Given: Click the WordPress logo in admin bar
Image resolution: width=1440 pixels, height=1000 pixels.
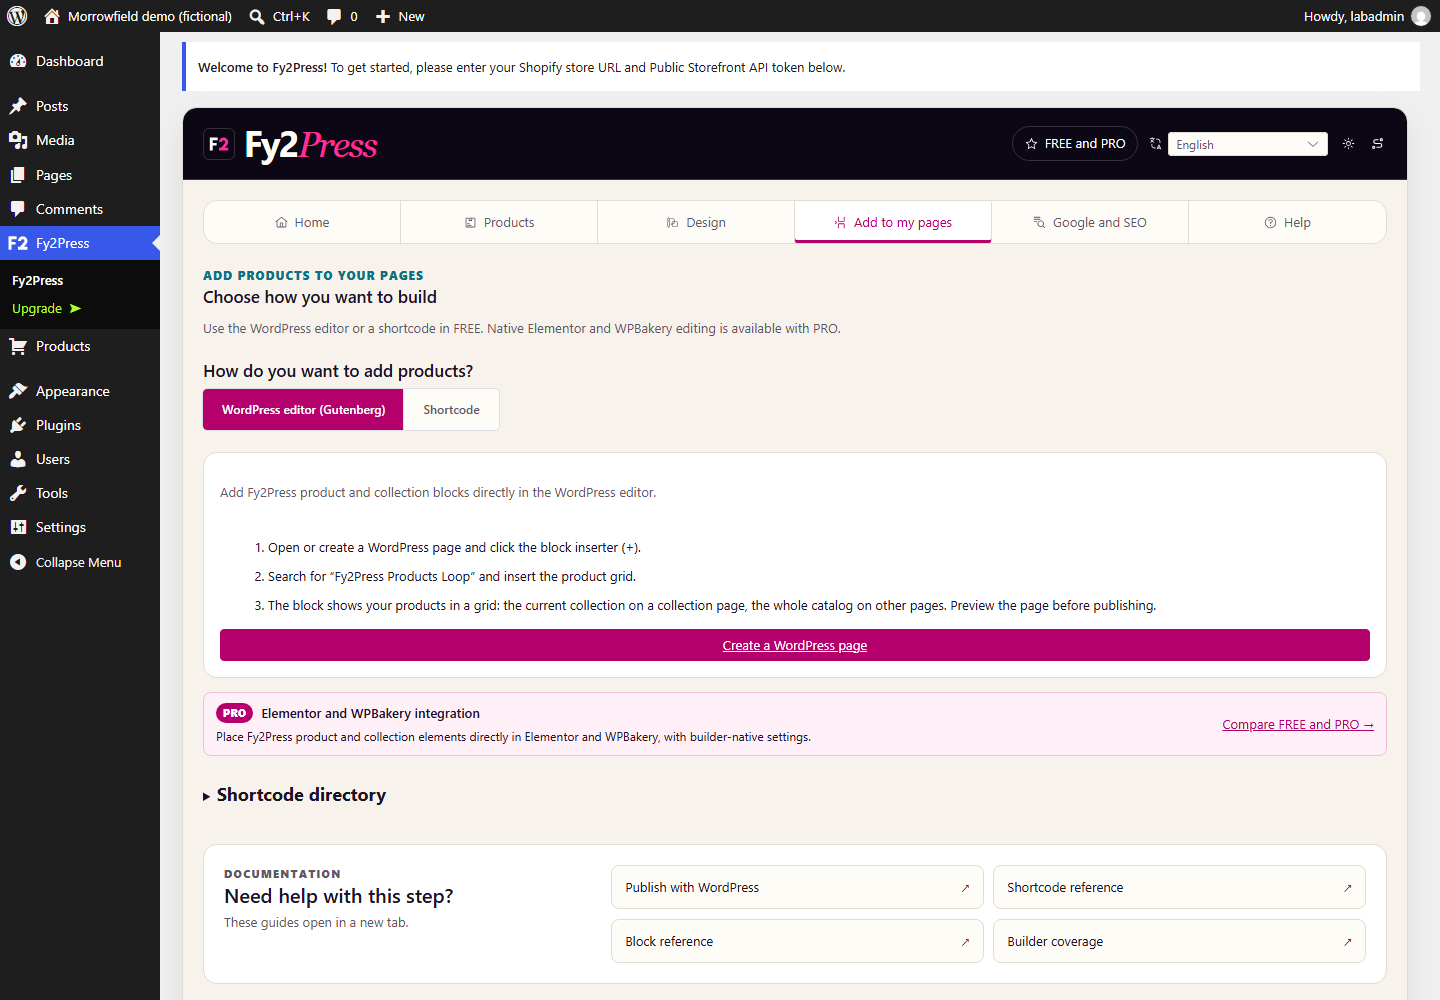Looking at the screenshot, I should (17, 16).
